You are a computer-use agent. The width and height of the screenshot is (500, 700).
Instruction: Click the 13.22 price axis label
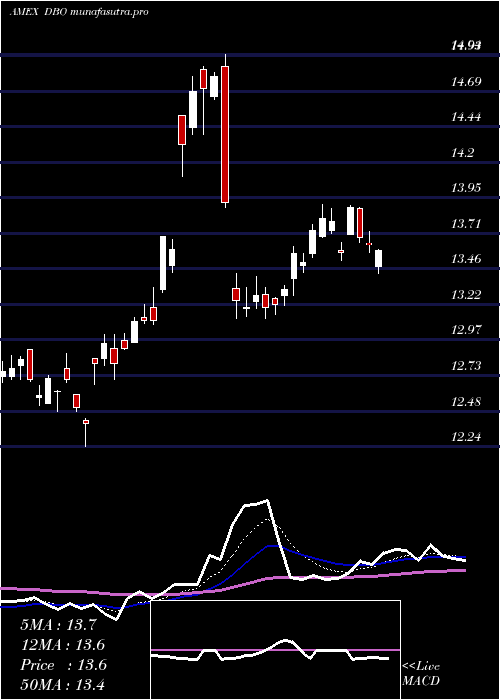point(466,295)
